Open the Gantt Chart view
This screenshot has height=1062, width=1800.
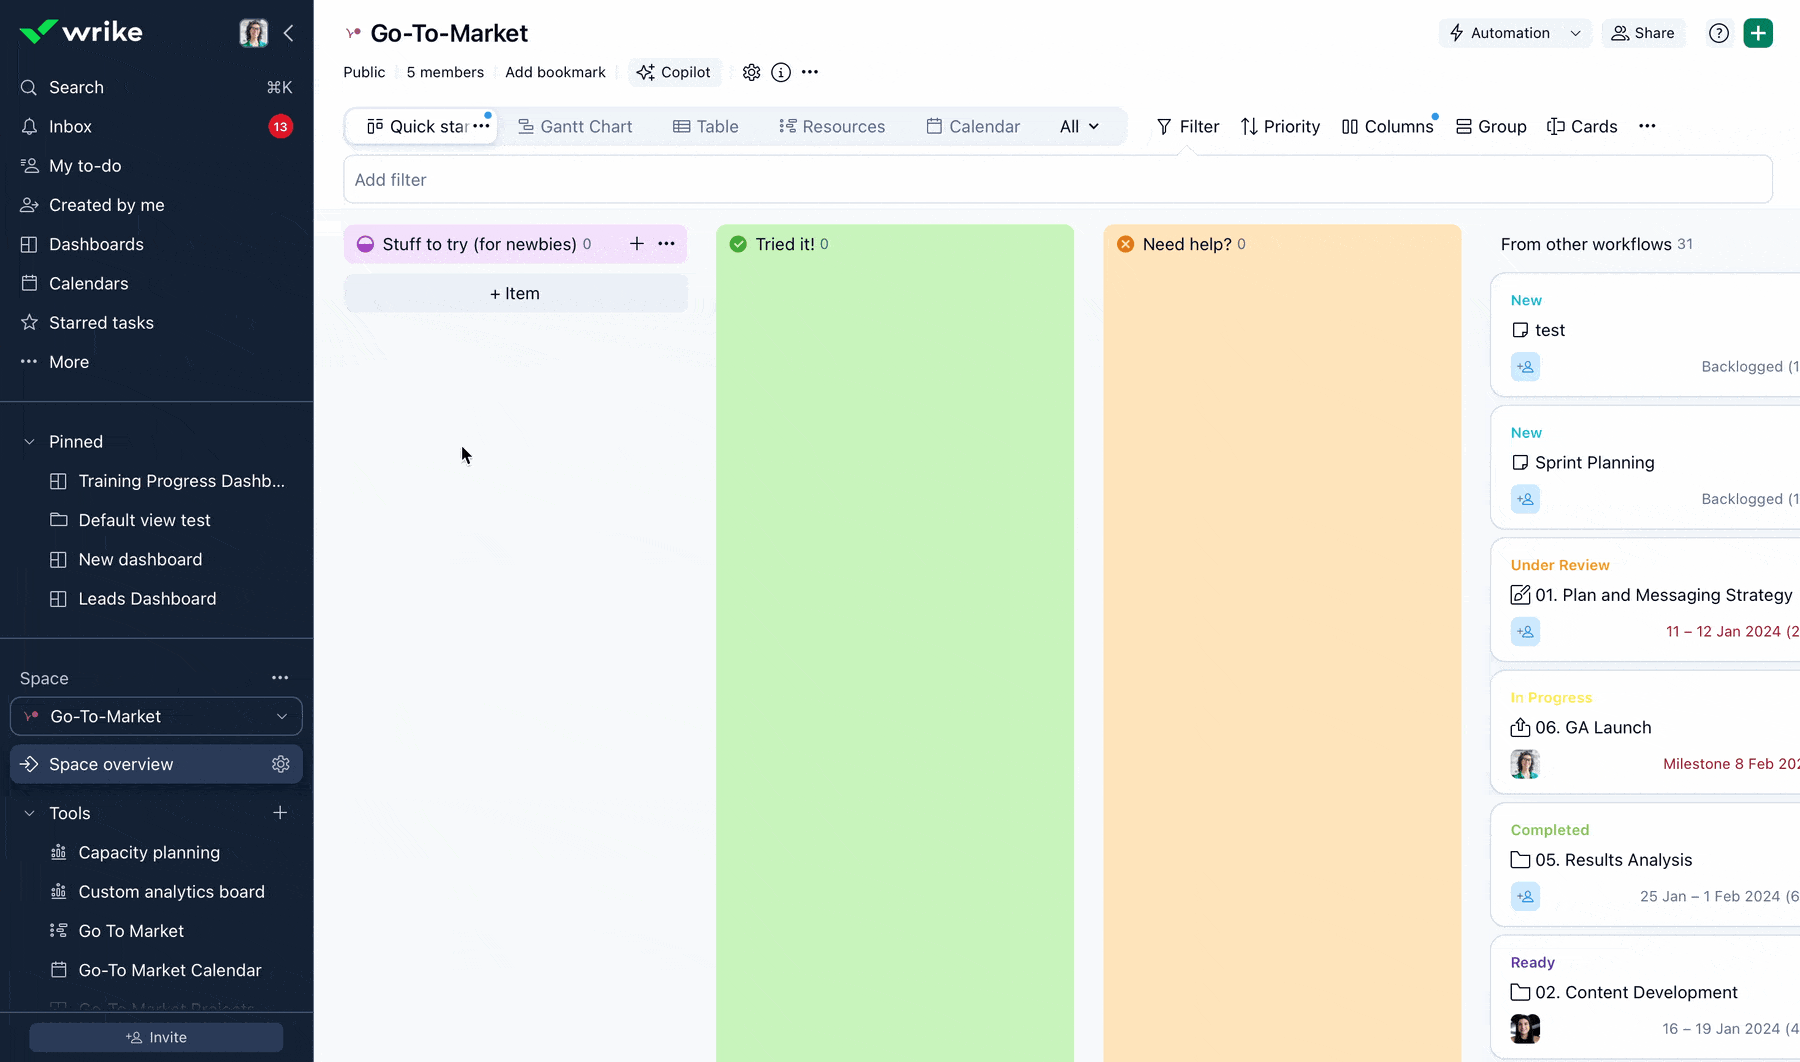[x=576, y=126]
